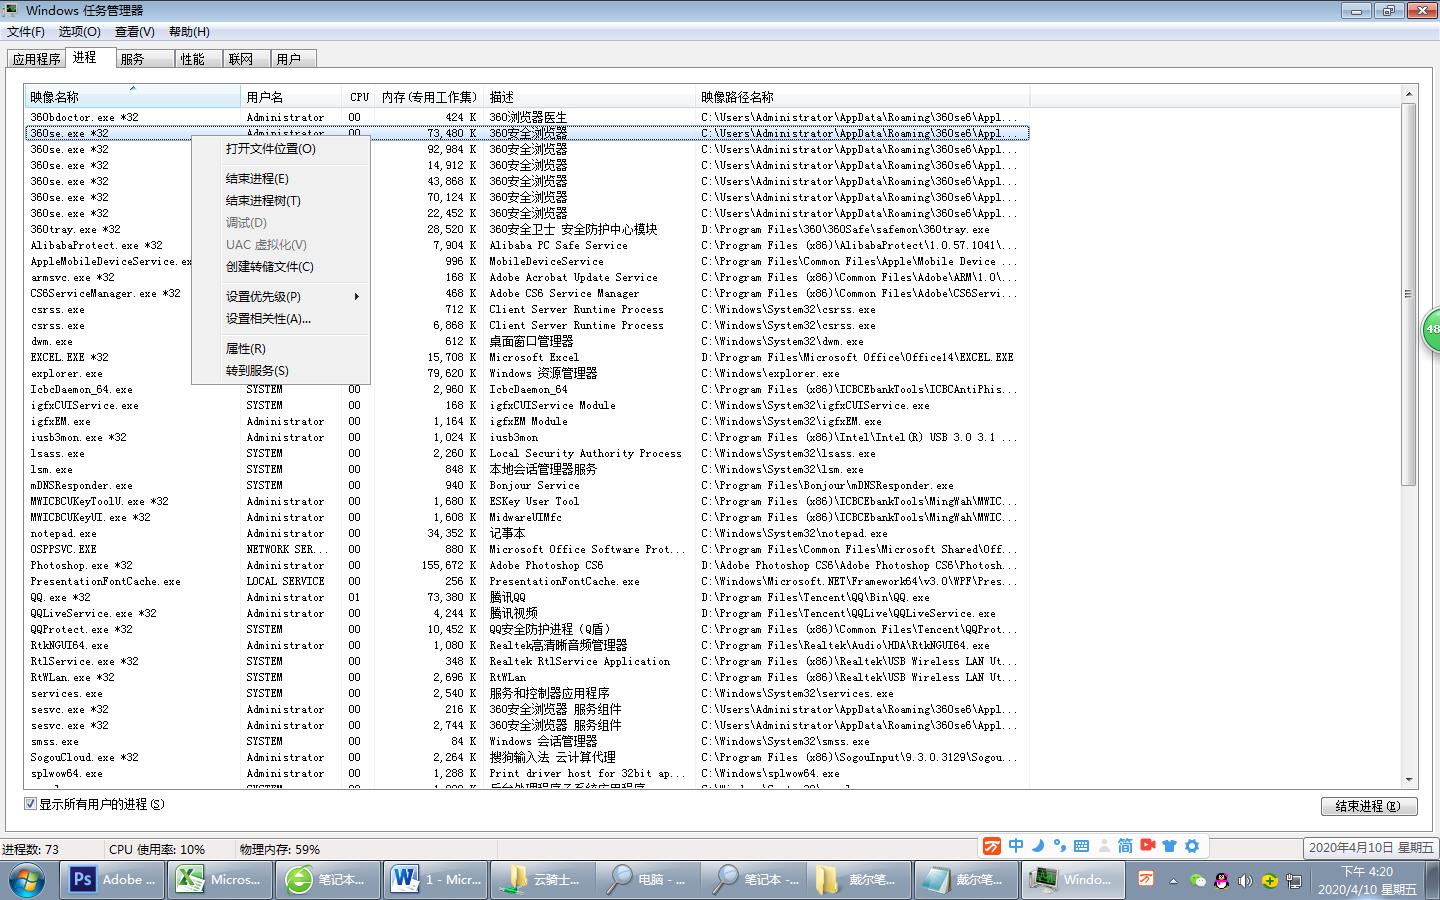Open the QQ penguin tray icon
Viewport: 1440px width, 900px height.
[x=1221, y=881]
